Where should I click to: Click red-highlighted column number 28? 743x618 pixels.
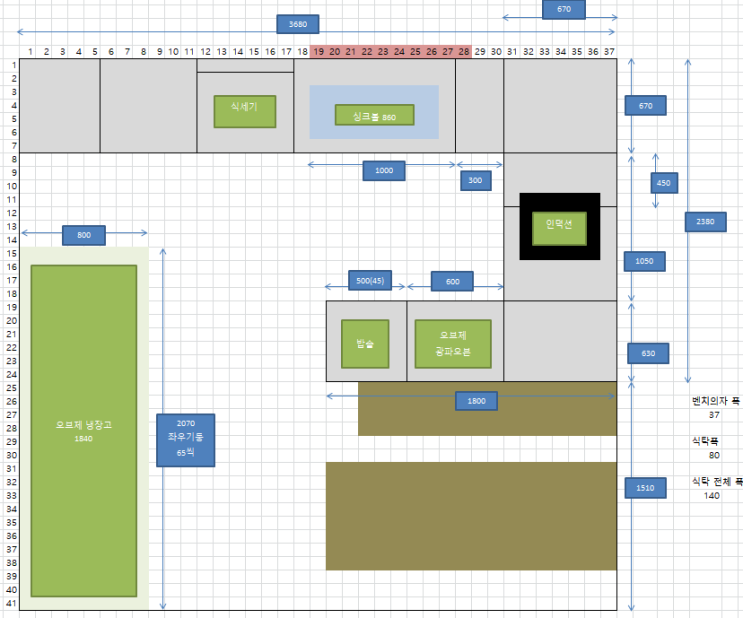tap(464, 52)
